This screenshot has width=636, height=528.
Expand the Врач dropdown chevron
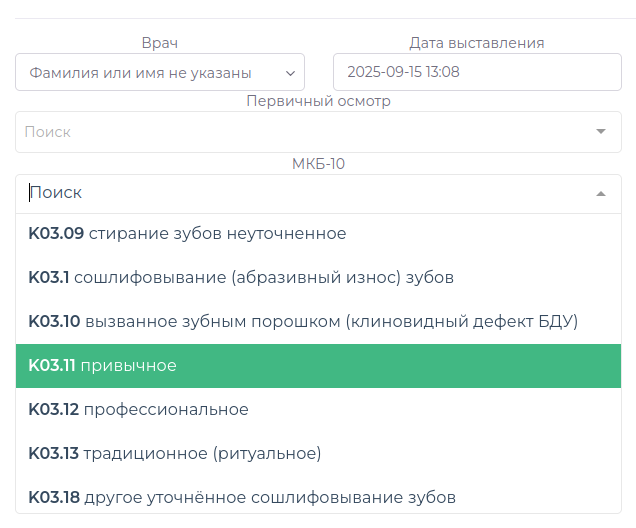290,73
